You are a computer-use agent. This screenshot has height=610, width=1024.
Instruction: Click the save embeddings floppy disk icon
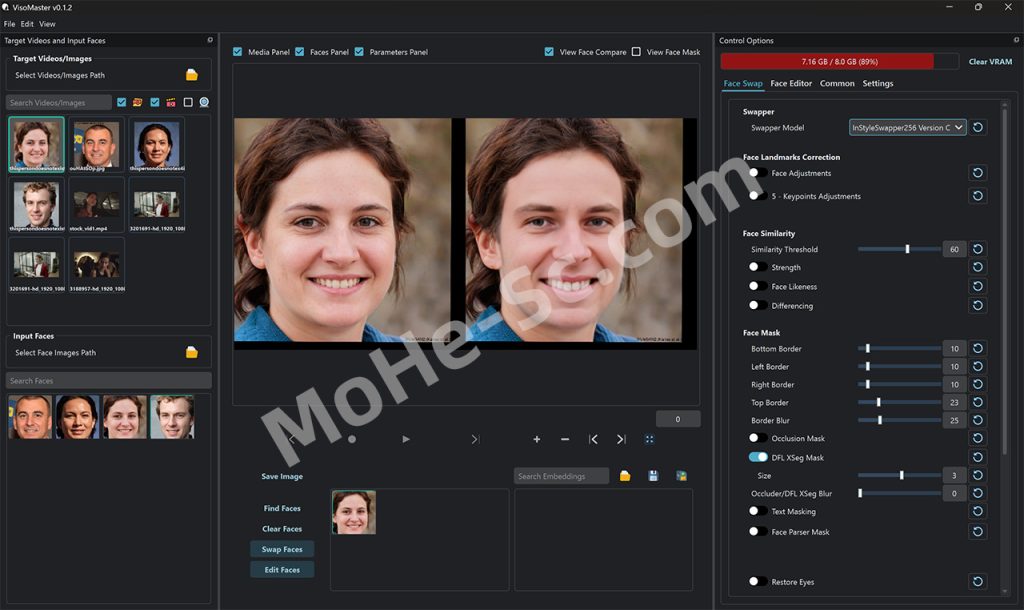pos(653,476)
